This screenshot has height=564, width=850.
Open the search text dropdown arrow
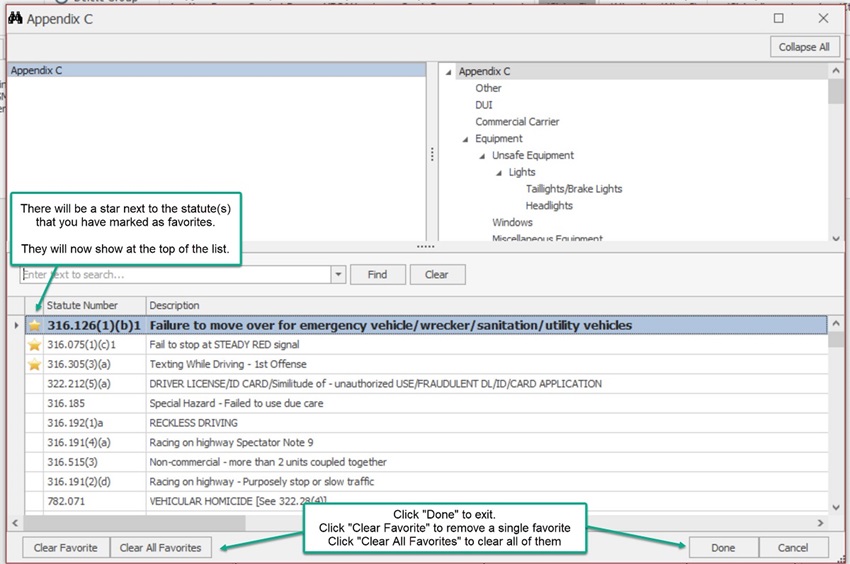click(338, 275)
